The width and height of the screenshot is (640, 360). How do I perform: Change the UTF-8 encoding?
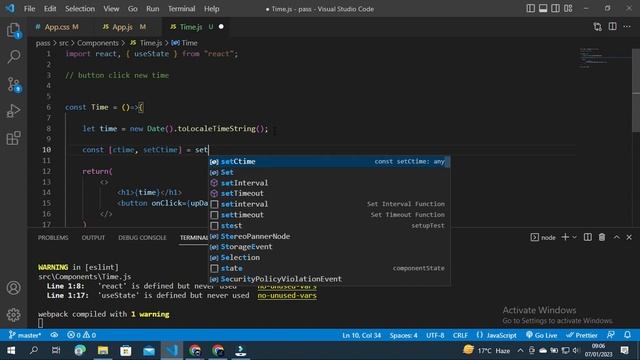(435, 335)
